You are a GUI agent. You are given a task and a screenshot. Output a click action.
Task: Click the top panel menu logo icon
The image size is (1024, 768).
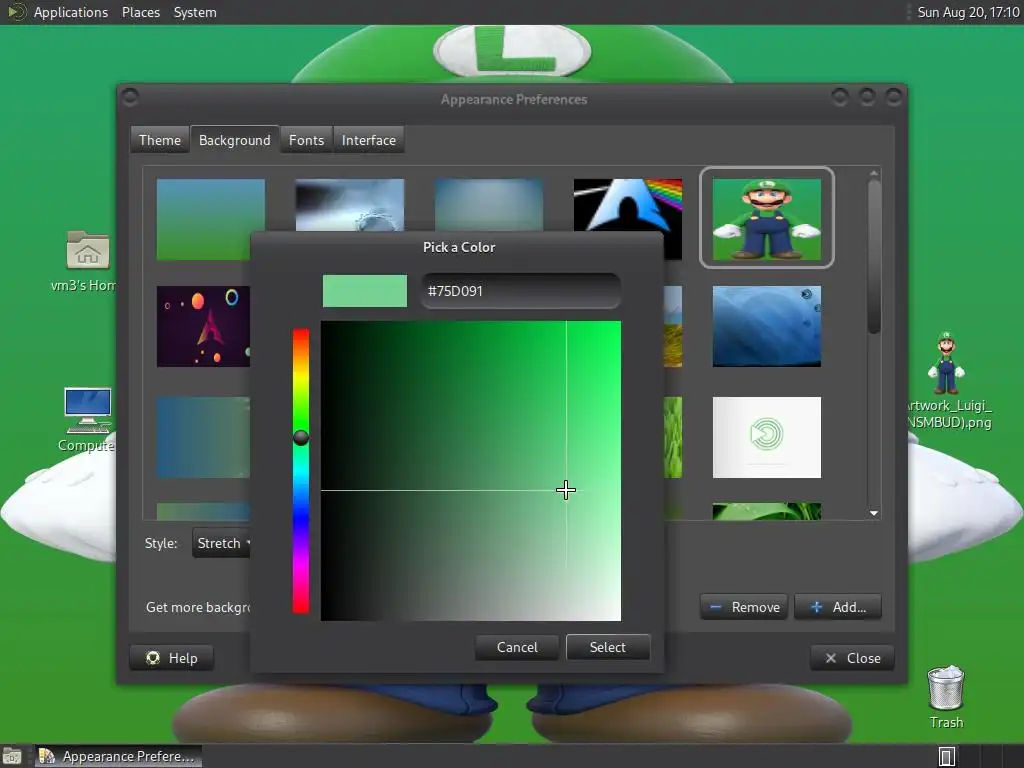click(16, 12)
